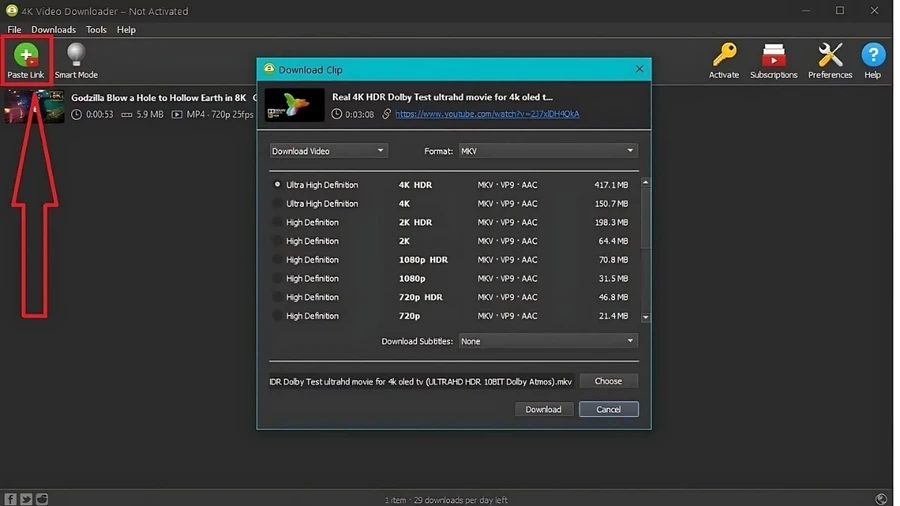Click Godzilla video thumbnail in list
The width and height of the screenshot is (900, 506).
click(x=34, y=106)
